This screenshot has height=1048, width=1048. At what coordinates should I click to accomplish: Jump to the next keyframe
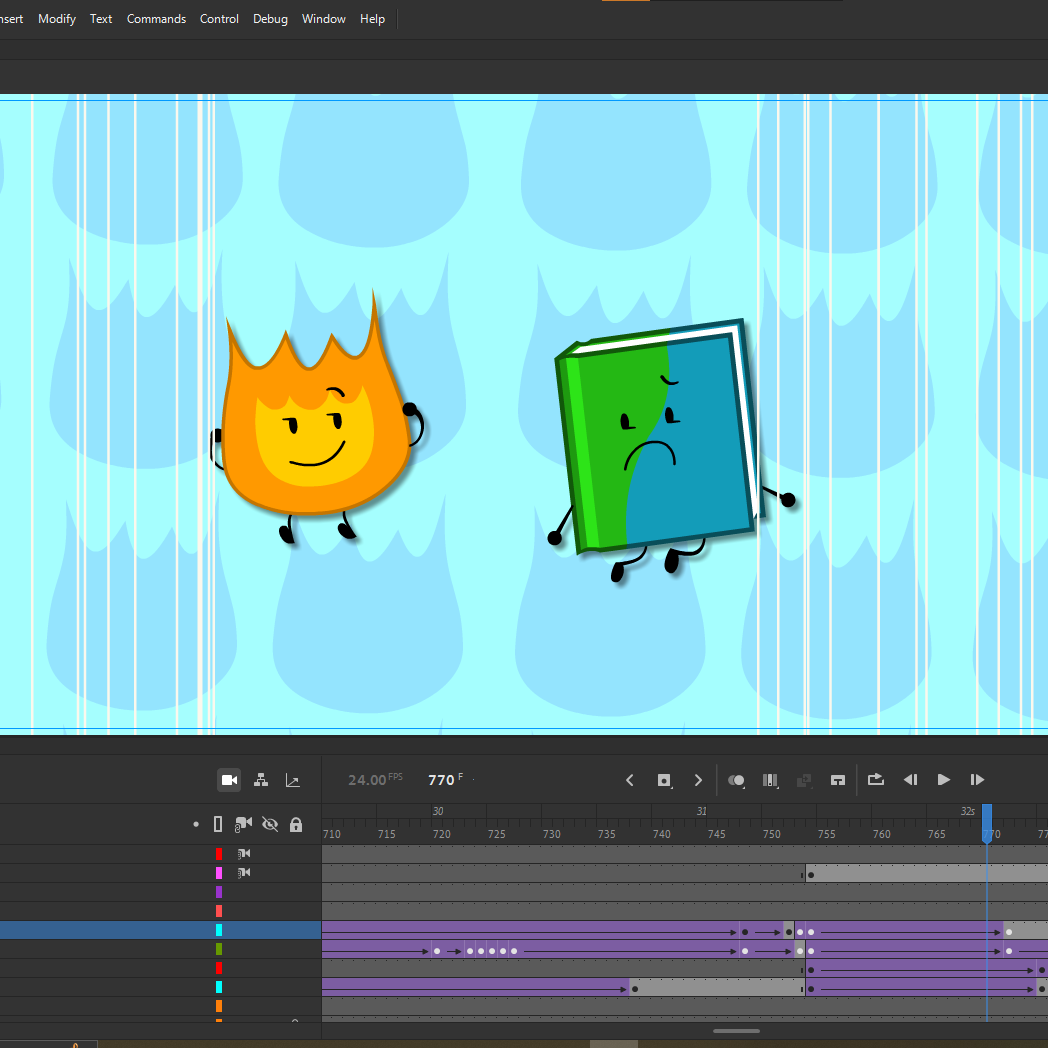click(x=698, y=780)
